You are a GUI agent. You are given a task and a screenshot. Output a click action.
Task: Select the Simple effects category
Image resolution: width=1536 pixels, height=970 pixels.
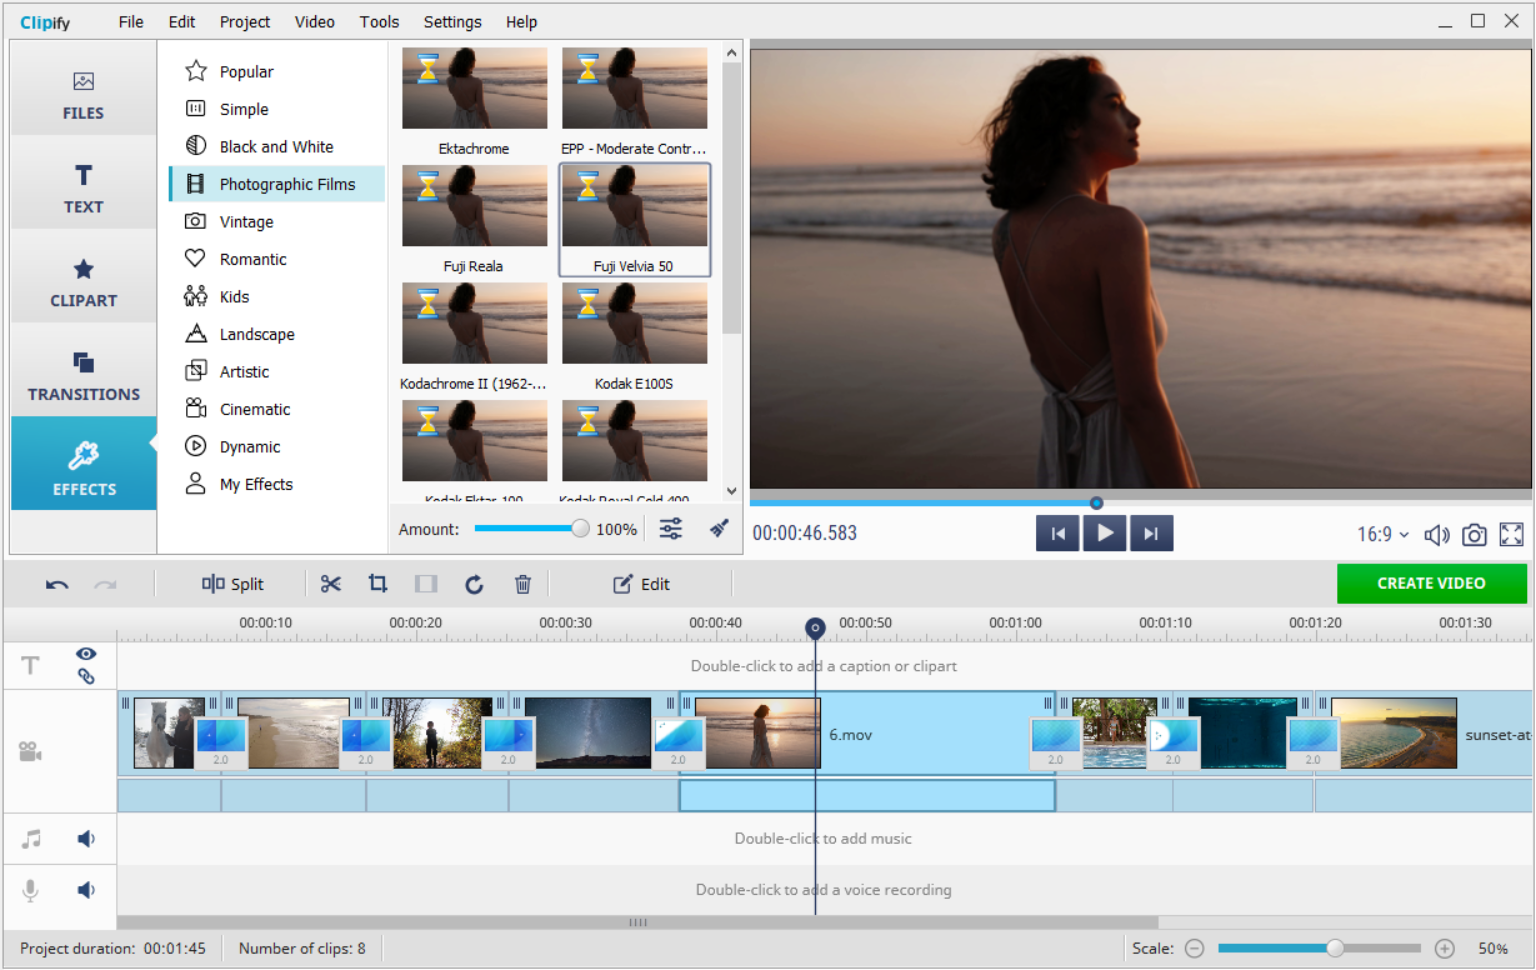pos(277,109)
